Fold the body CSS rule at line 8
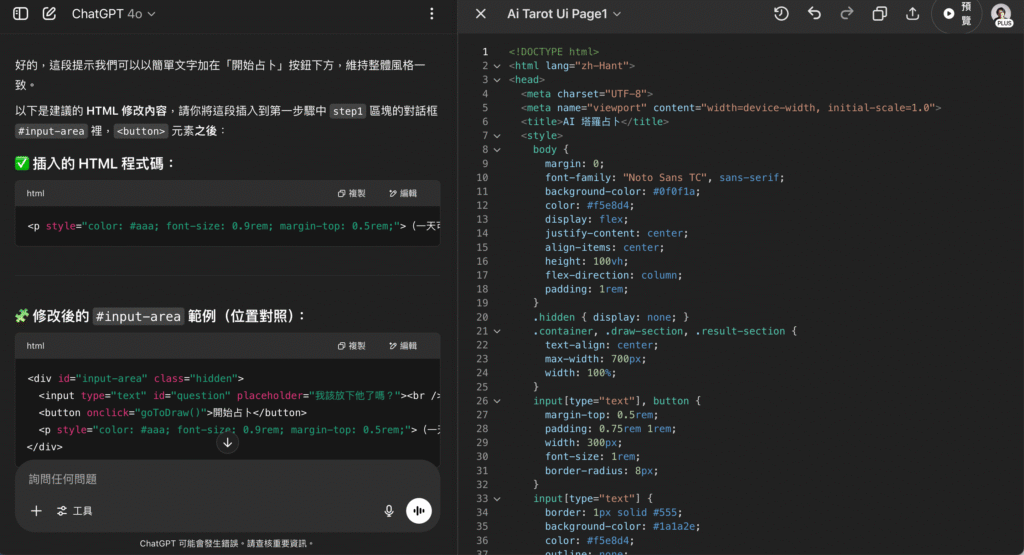Image resolution: width=1024 pixels, height=555 pixels. point(497,149)
